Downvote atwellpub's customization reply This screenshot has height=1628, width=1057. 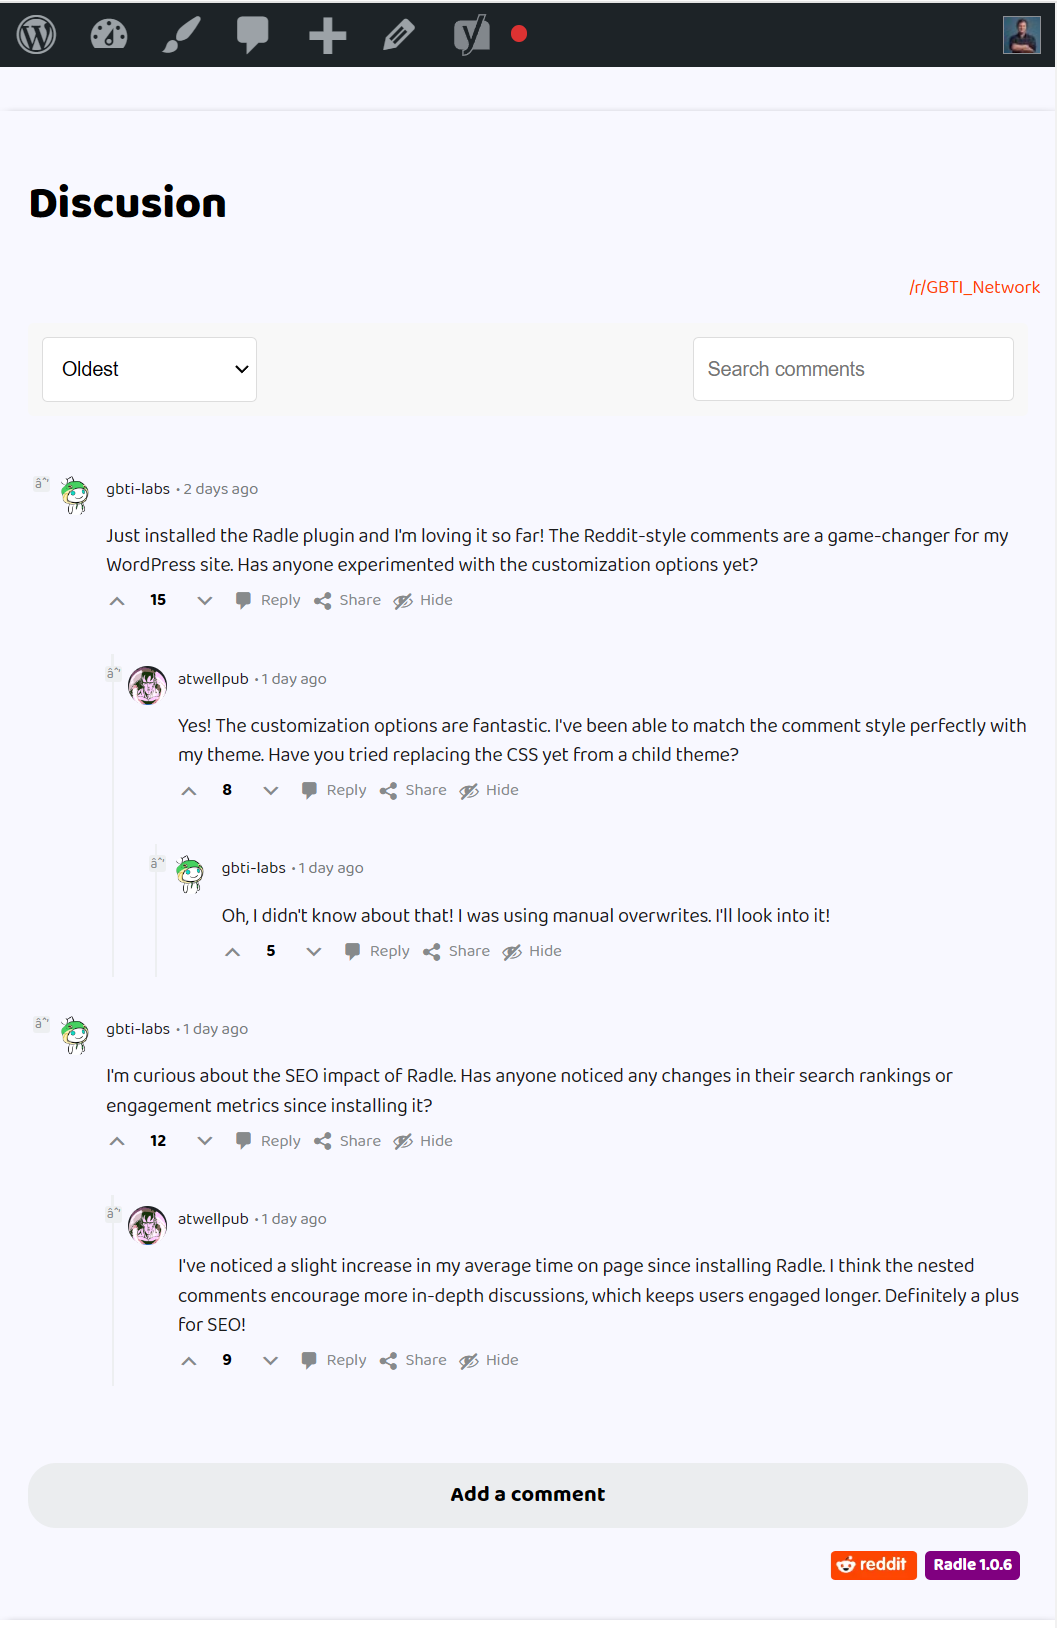click(270, 790)
